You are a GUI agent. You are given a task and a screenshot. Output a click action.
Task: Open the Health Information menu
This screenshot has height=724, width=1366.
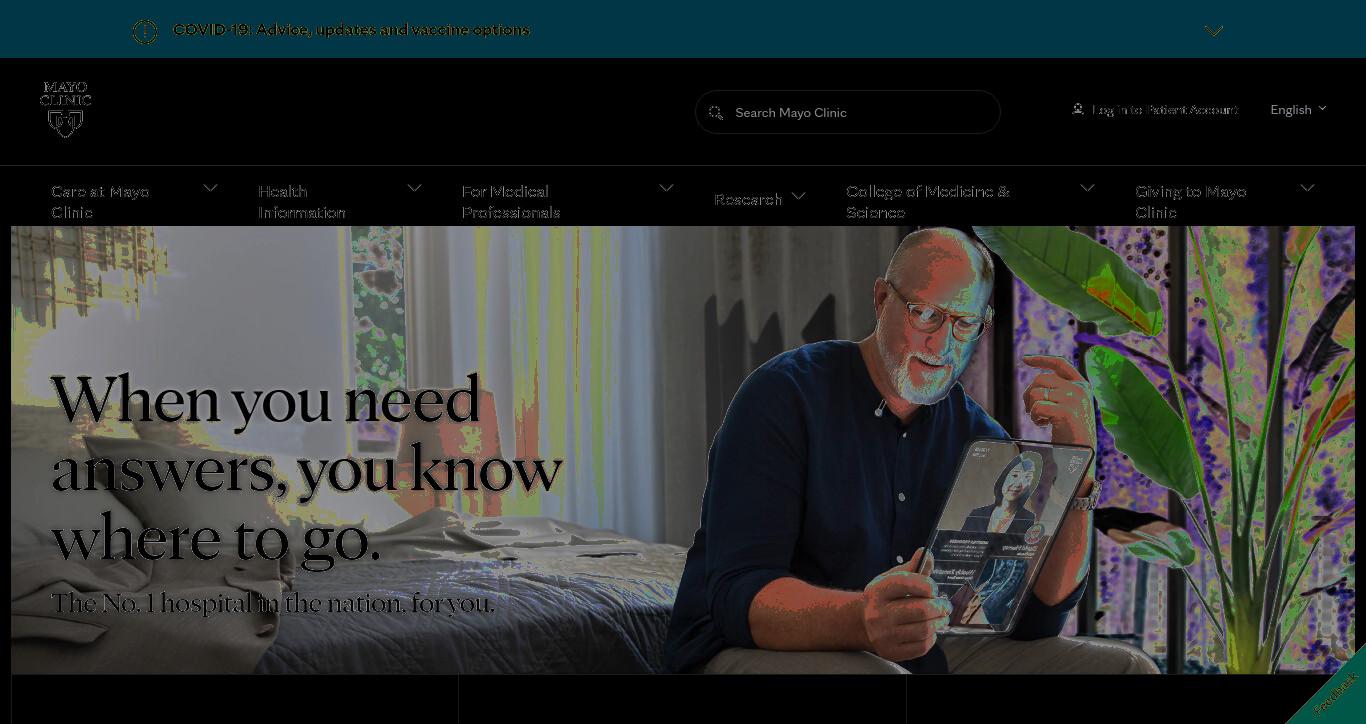[302, 201]
